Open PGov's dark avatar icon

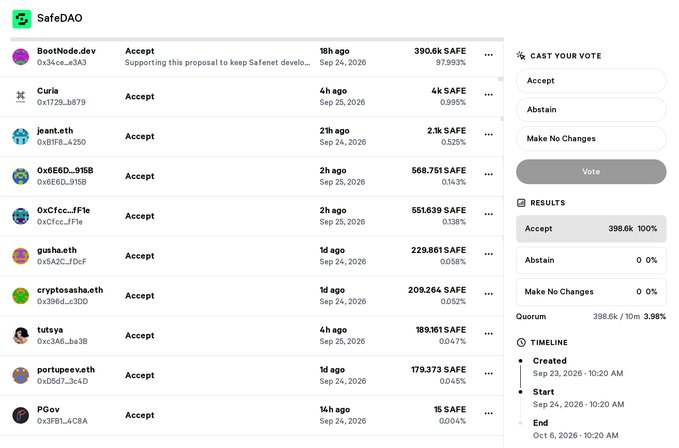(20, 415)
